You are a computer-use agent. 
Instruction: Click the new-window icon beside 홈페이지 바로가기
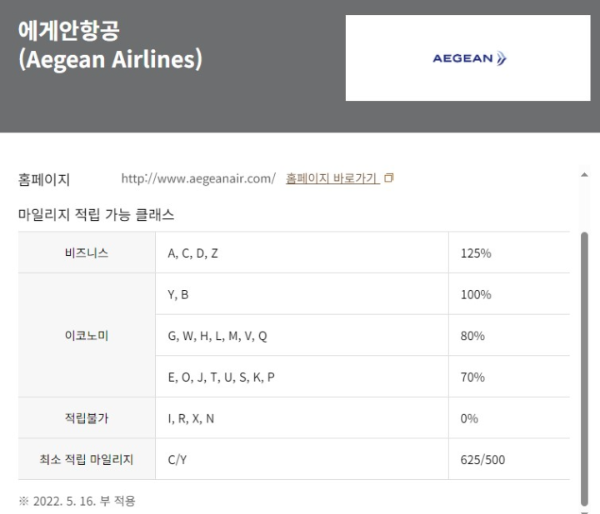[389, 178]
